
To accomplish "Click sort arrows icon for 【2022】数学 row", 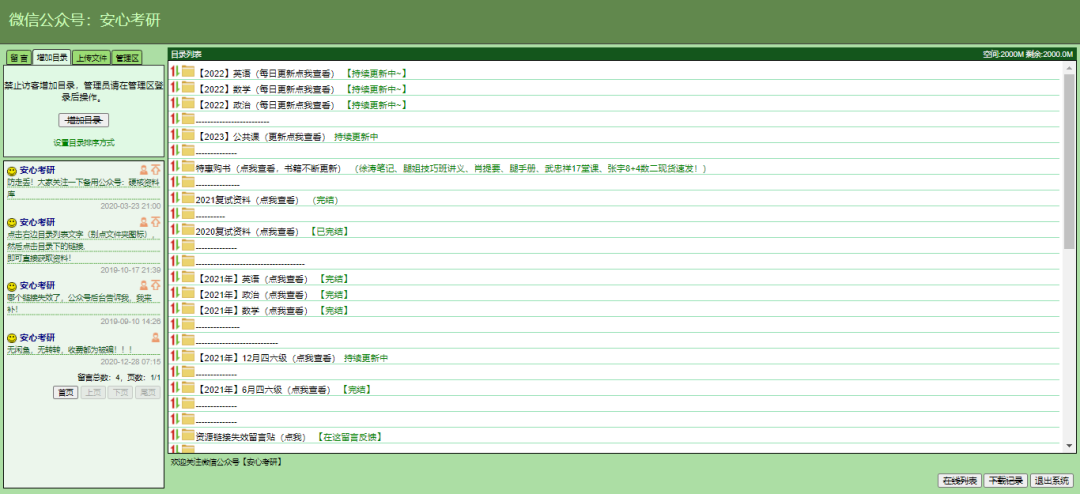I will pyautogui.click(x=175, y=88).
